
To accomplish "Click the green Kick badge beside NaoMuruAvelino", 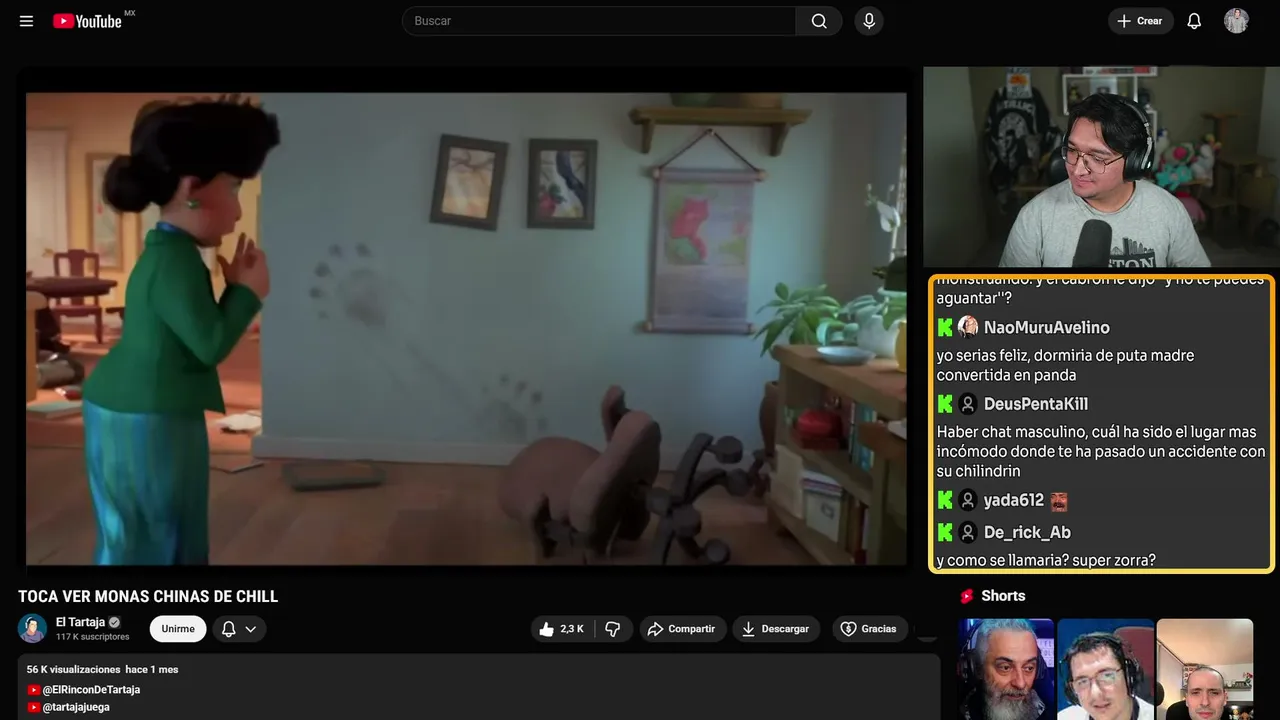I will (945, 327).
